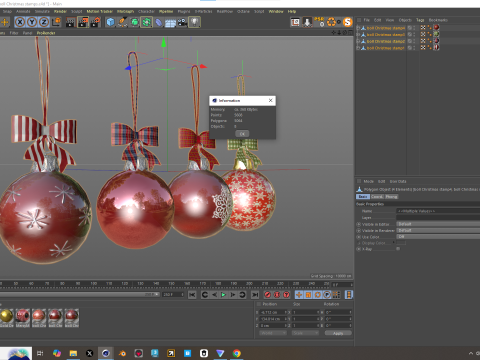Play the animation forwards
Viewport: 480px width, 360px height.
[x=223, y=295]
